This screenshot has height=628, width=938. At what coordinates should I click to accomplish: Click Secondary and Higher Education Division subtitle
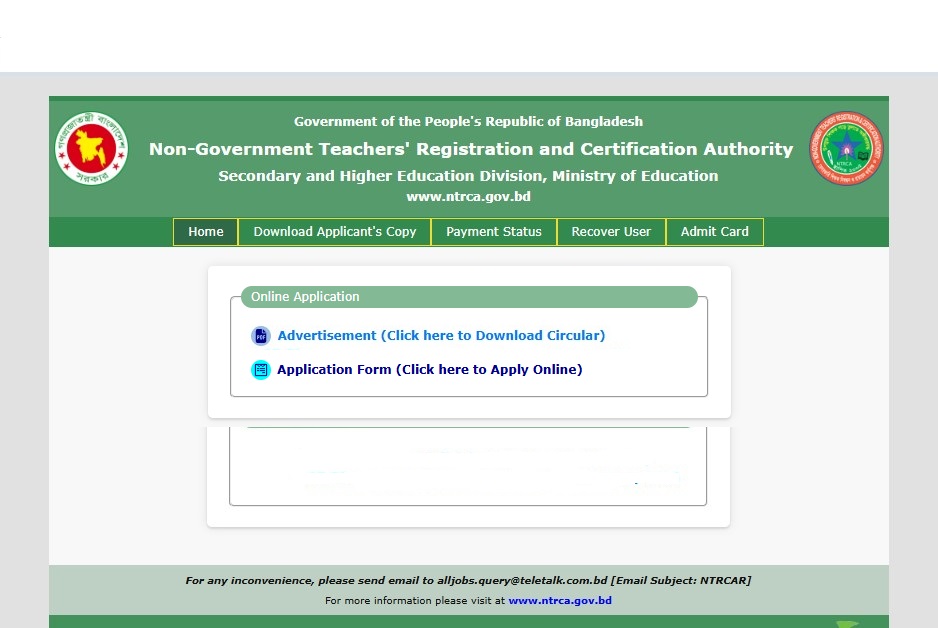[x=468, y=176]
